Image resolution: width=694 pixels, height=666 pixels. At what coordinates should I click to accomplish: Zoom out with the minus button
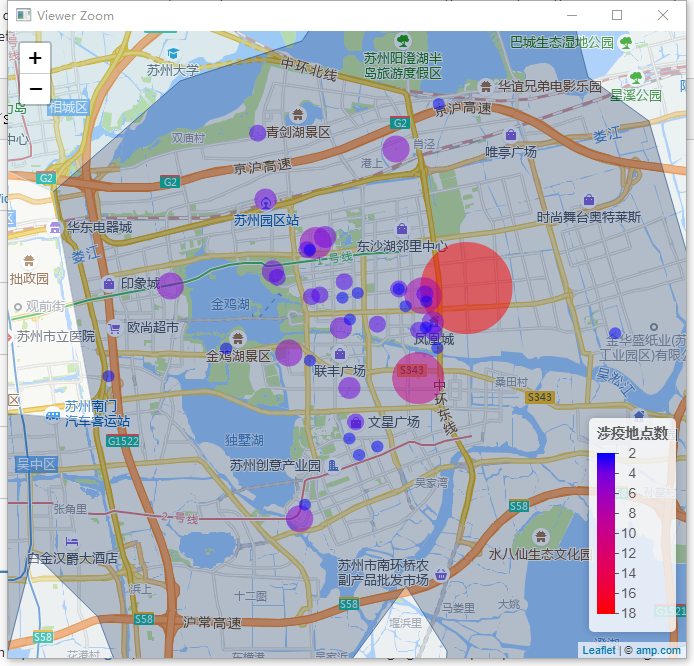(x=35, y=89)
